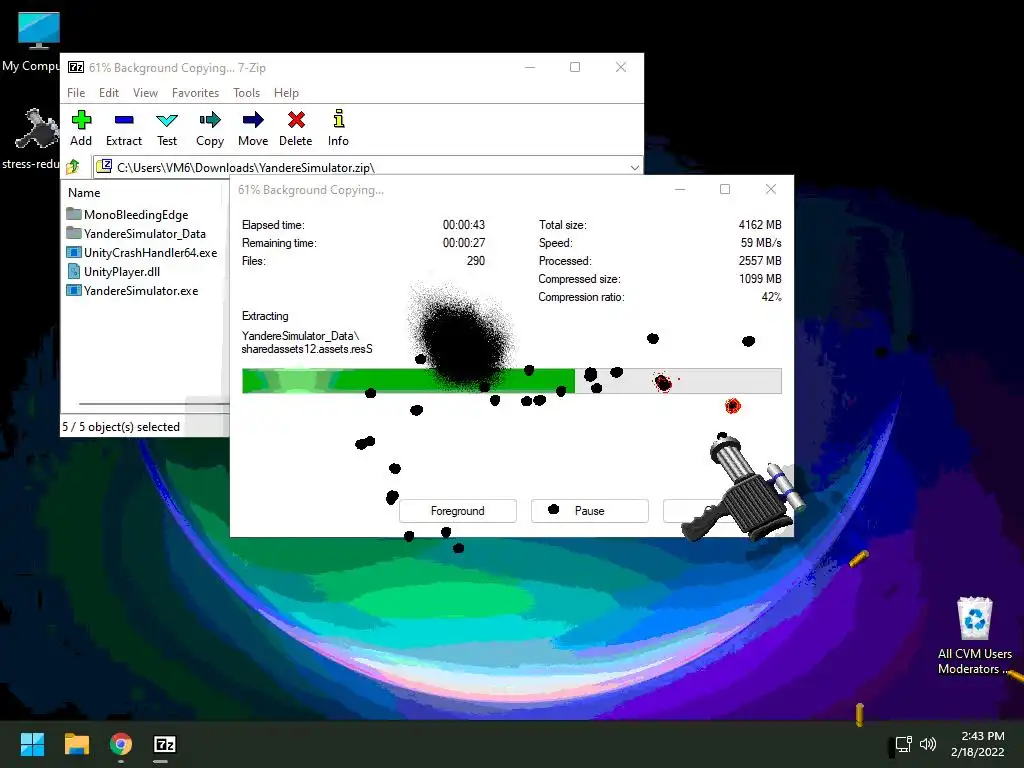
Task: Close the Background Copying dialog
Action: pos(771,189)
